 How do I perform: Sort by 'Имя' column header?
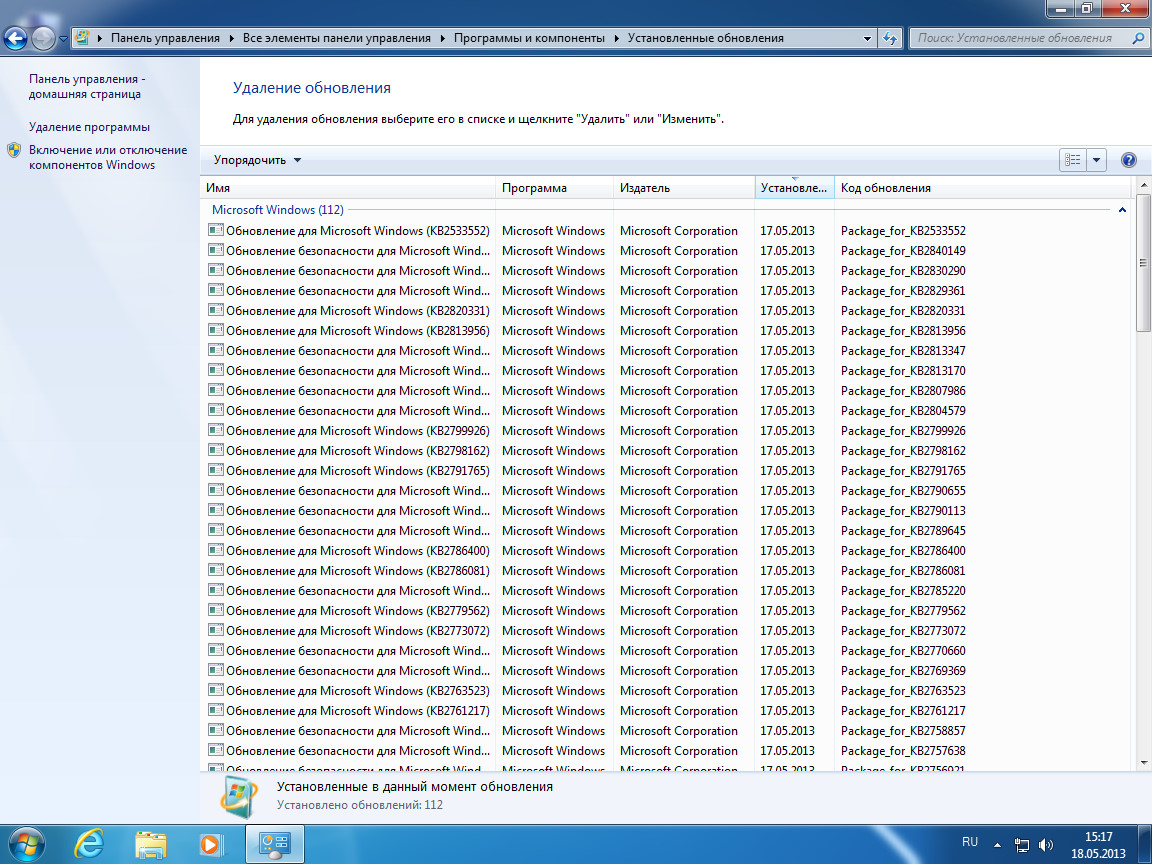click(348, 188)
